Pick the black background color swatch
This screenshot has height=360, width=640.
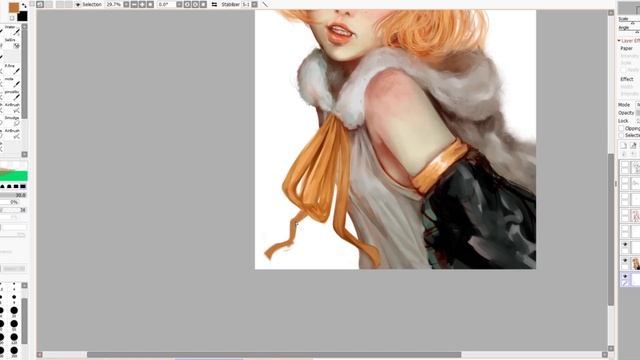point(22,16)
